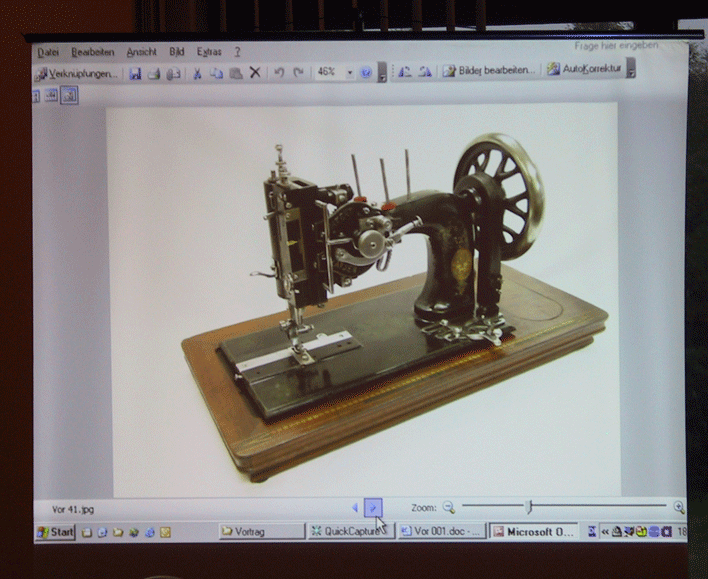The height and width of the screenshot is (579, 708).
Task: Click the Undo arrow icon
Action: coord(279,72)
